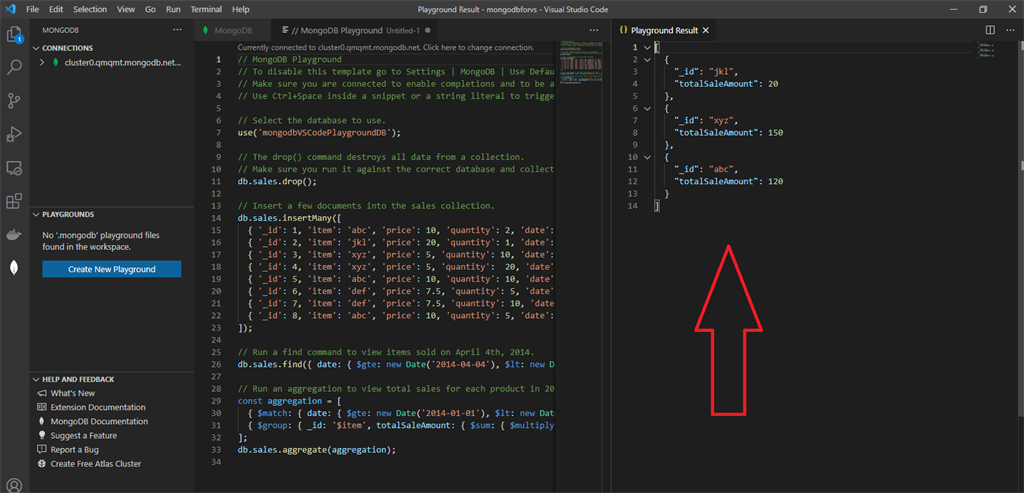
Task: Click the db.sales.insertMany([ line
Action: pos(289,217)
